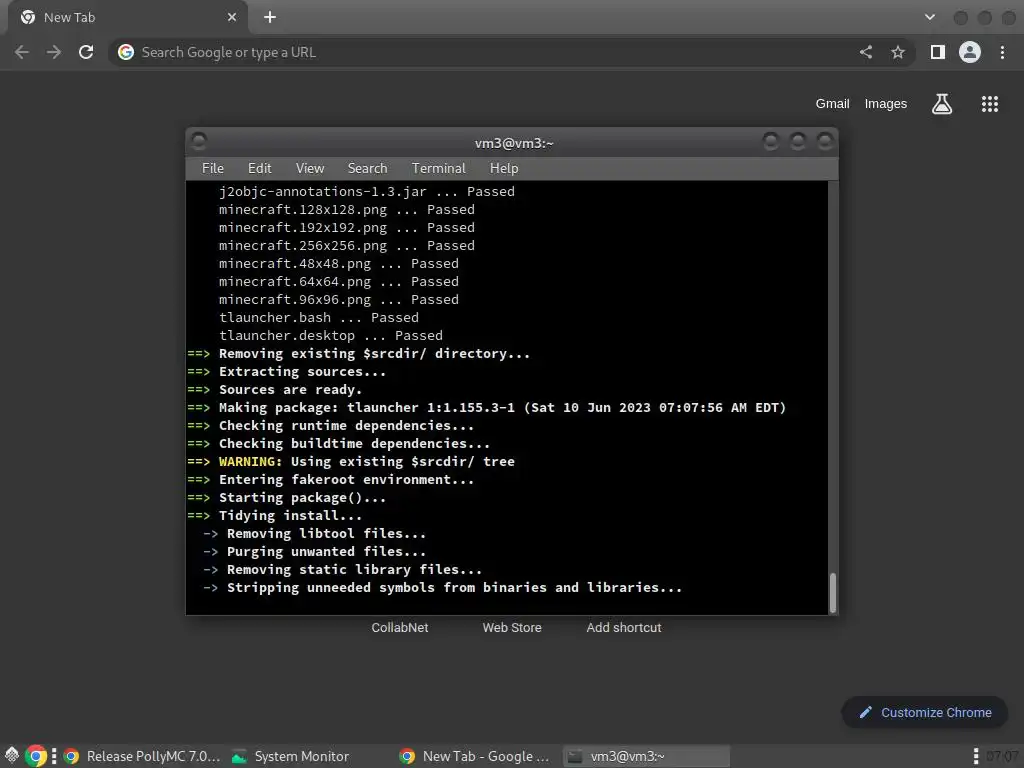This screenshot has height=768, width=1024.
Task: Click the taskbar clock
Action: (x=1002, y=756)
